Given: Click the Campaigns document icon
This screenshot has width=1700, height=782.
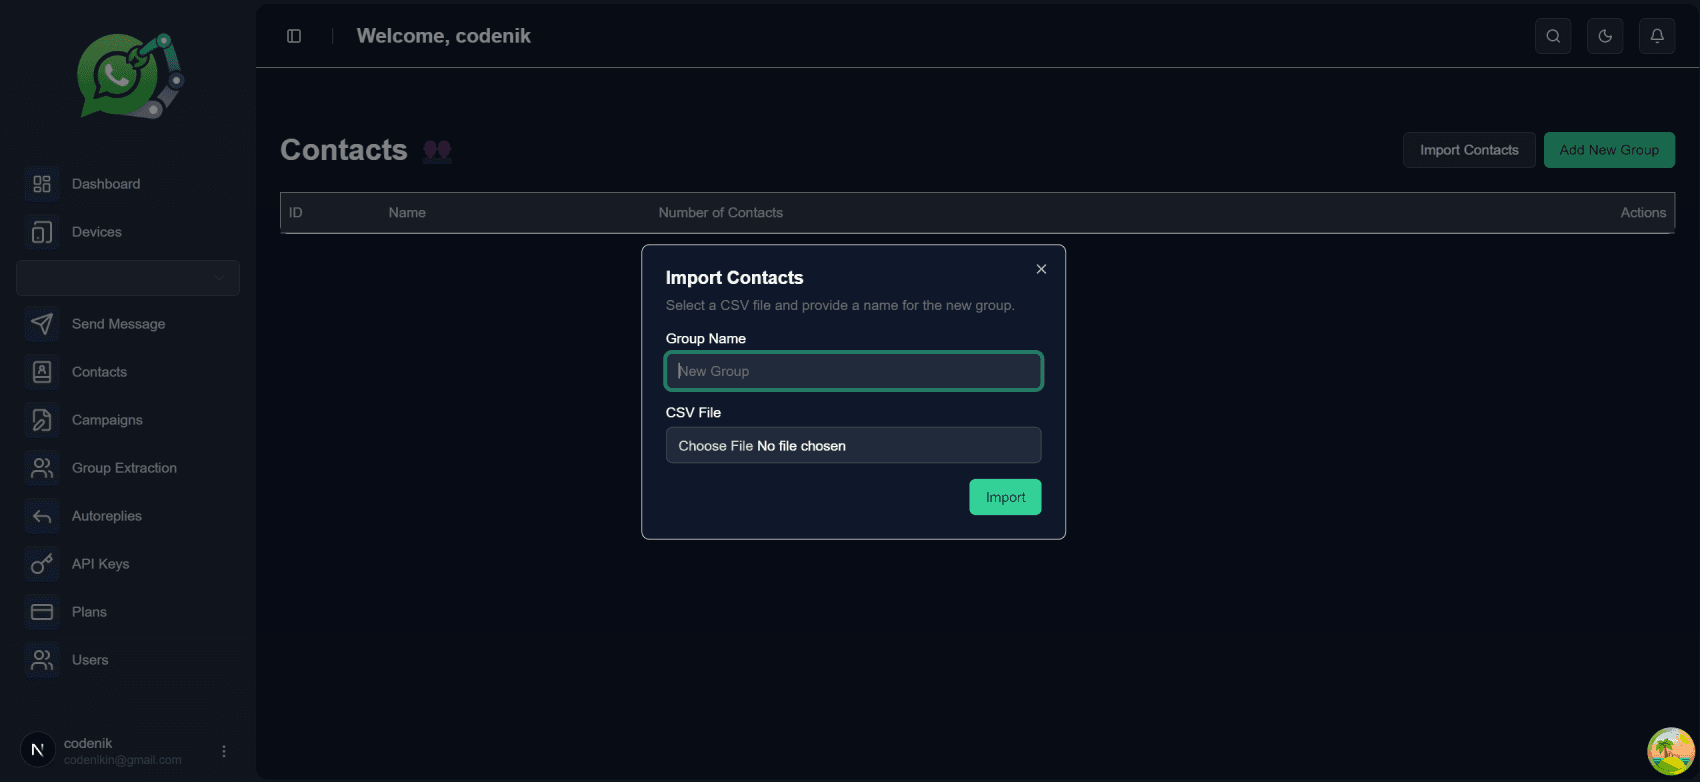Looking at the screenshot, I should coord(42,420).
